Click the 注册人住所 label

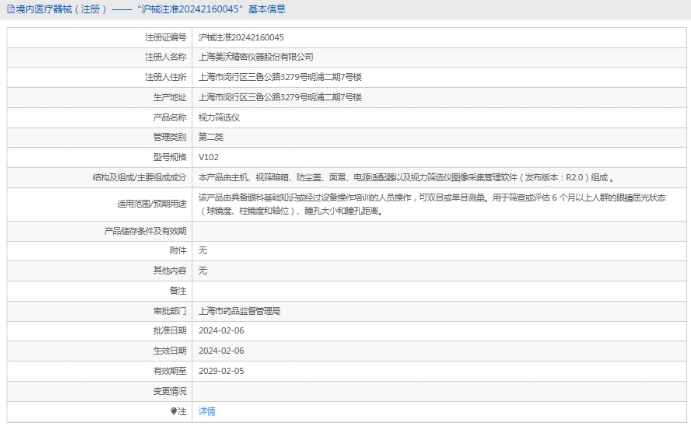[166, 77]
